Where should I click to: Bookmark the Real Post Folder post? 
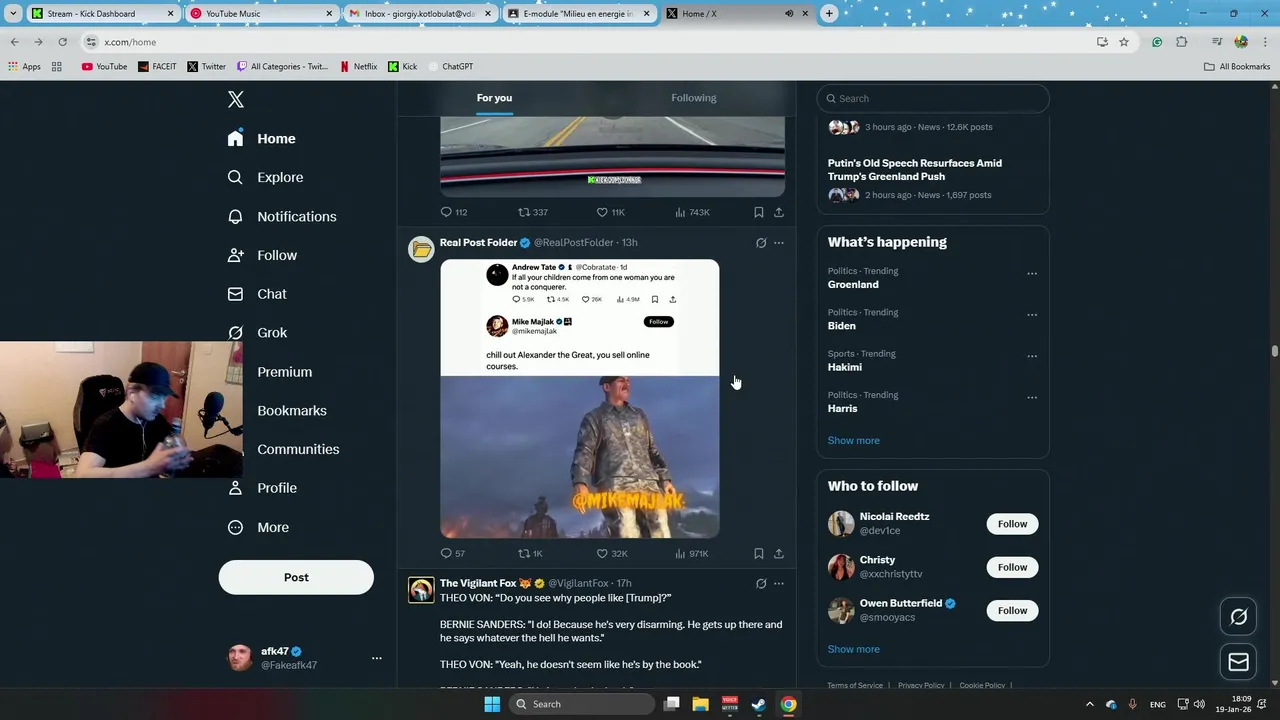coord(758,553)
